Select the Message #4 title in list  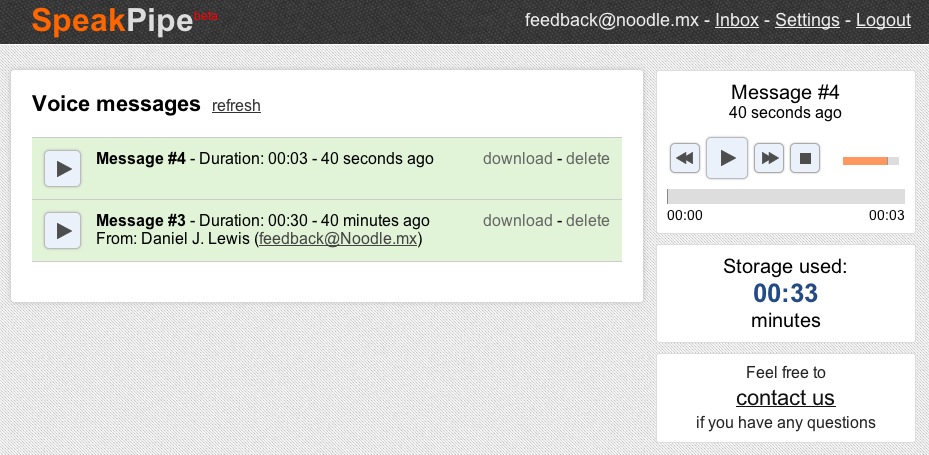pyautogui.click(x=141, y=158)
